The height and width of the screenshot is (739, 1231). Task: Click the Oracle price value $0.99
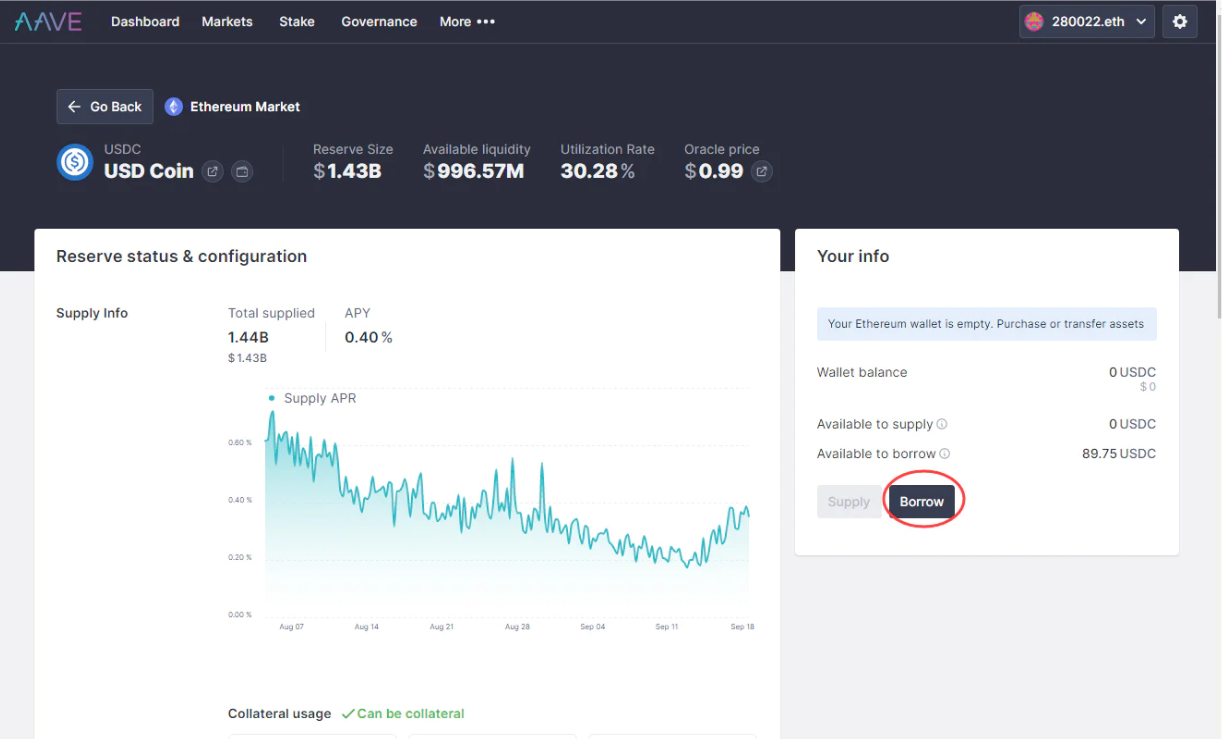714,171
